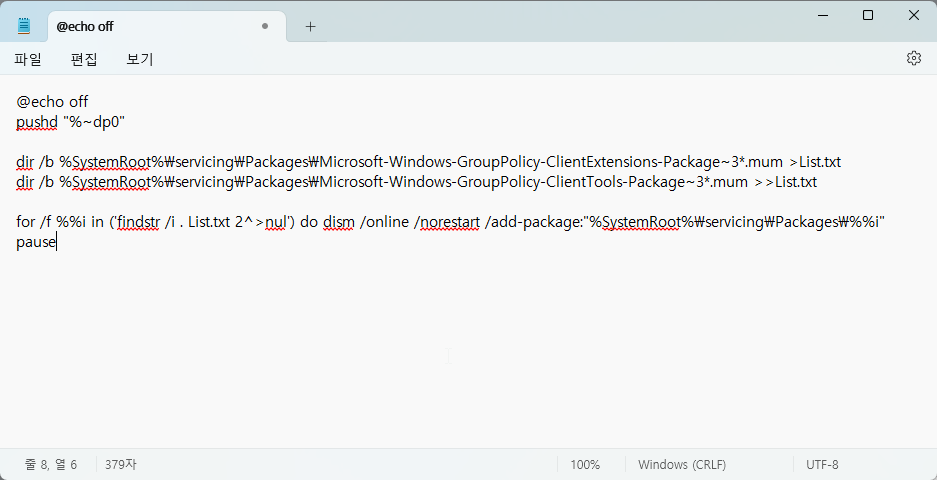Image resolution: width=937 pixels, height=480 pixels.
Task: Click "@echo off" in the first editor line
Action: [52, 102]
